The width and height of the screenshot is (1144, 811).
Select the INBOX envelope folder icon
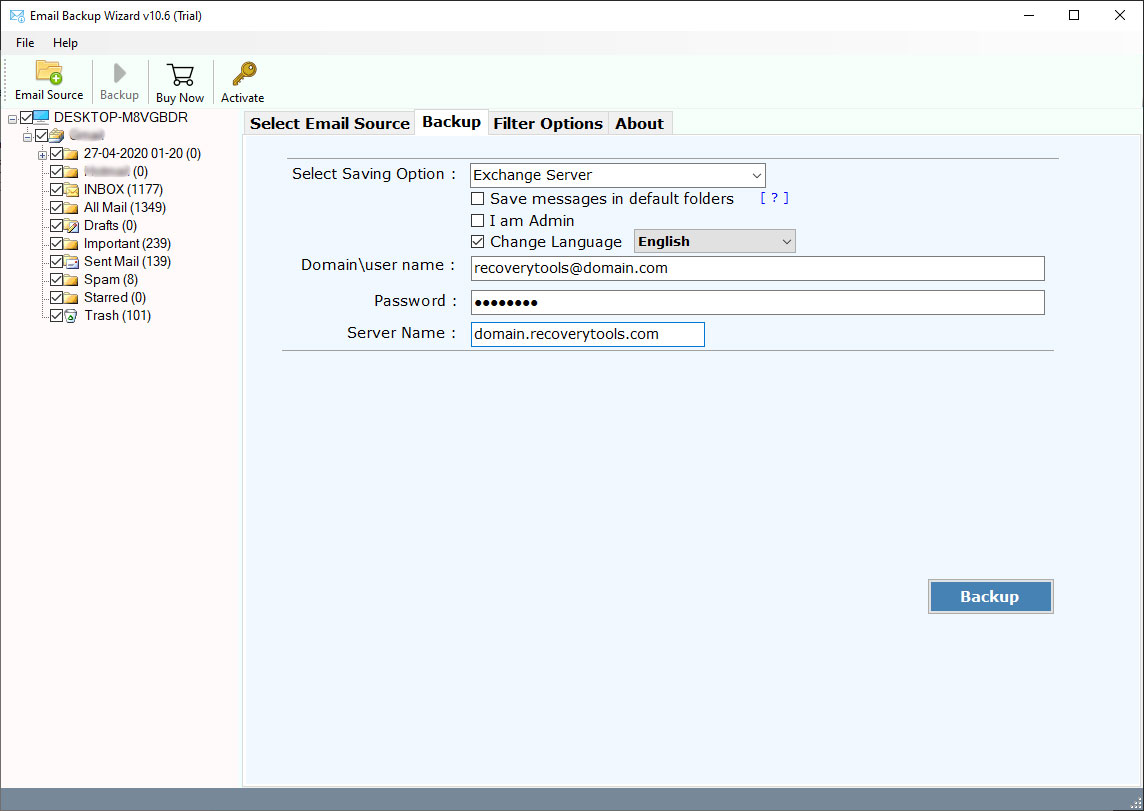[x=71, y=190]
